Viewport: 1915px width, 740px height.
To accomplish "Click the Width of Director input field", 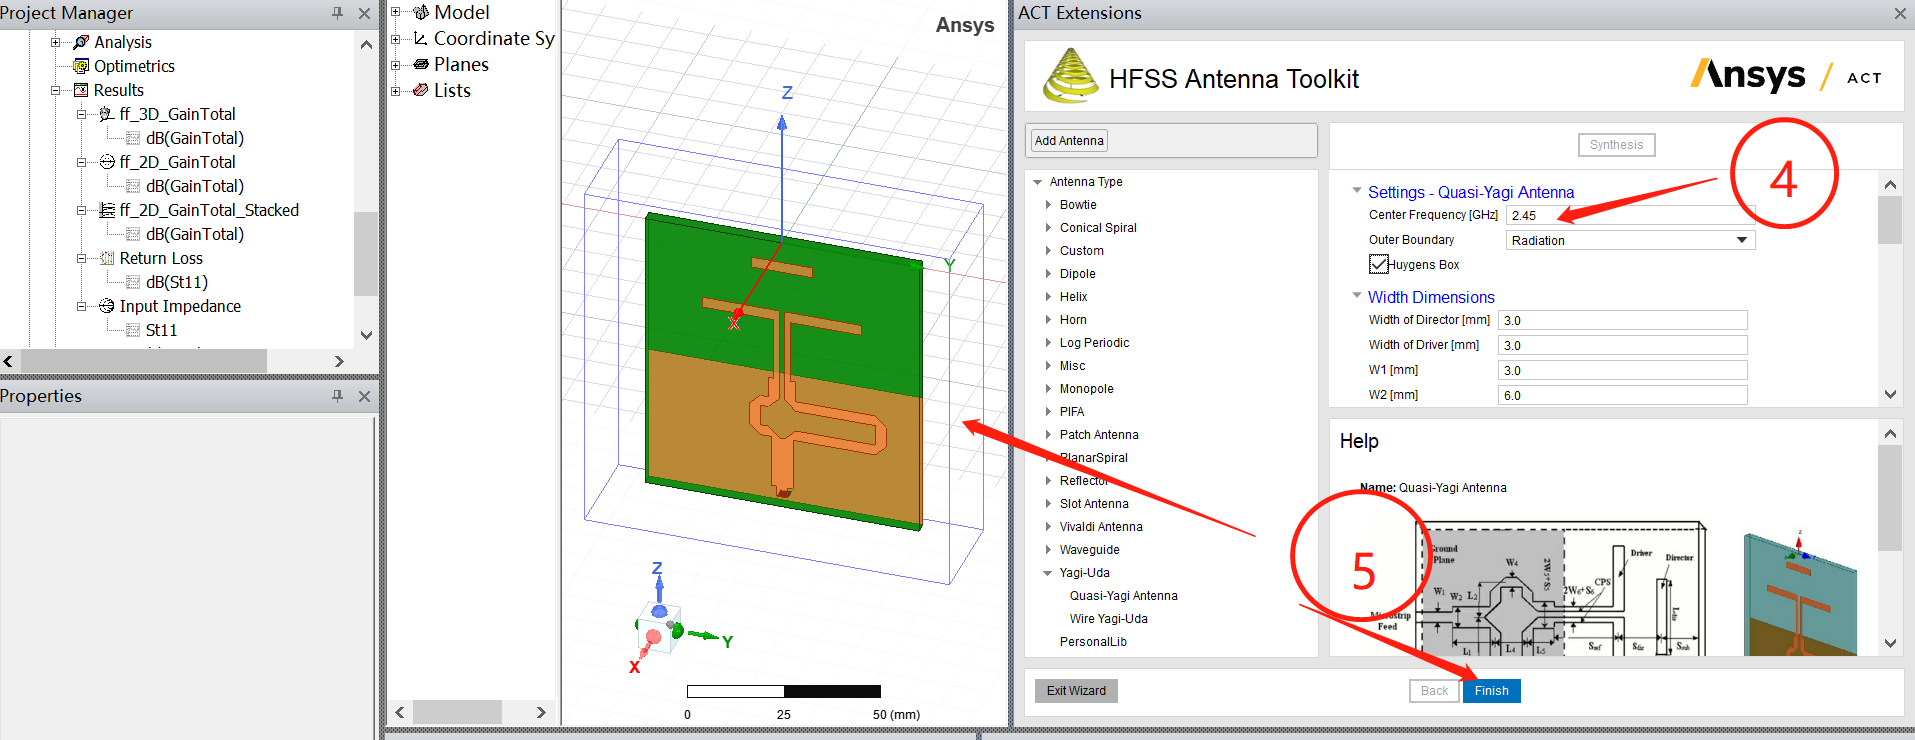I will [x=1622, y=320].
